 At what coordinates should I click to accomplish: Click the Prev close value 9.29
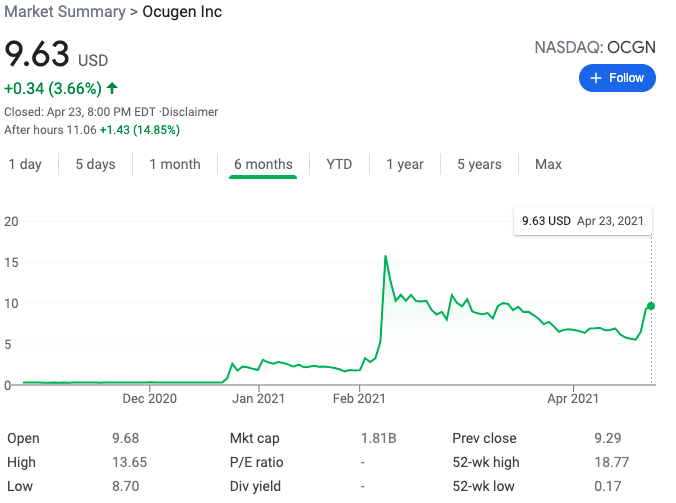607,438
